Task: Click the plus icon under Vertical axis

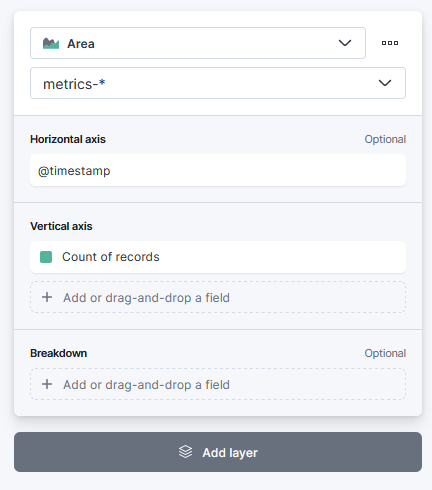Action: pos(47,297)
